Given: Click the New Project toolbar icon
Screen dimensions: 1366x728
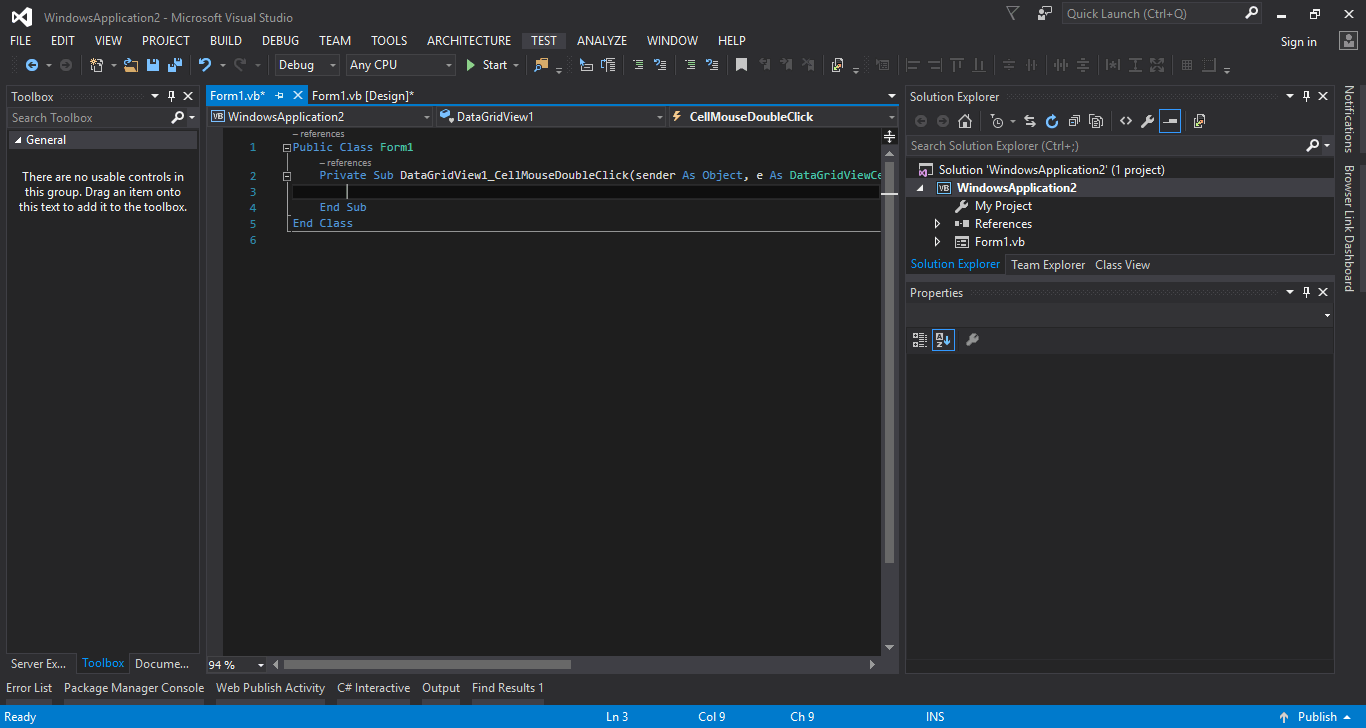Looking at the screenshot, I should (x=97, y=65).
